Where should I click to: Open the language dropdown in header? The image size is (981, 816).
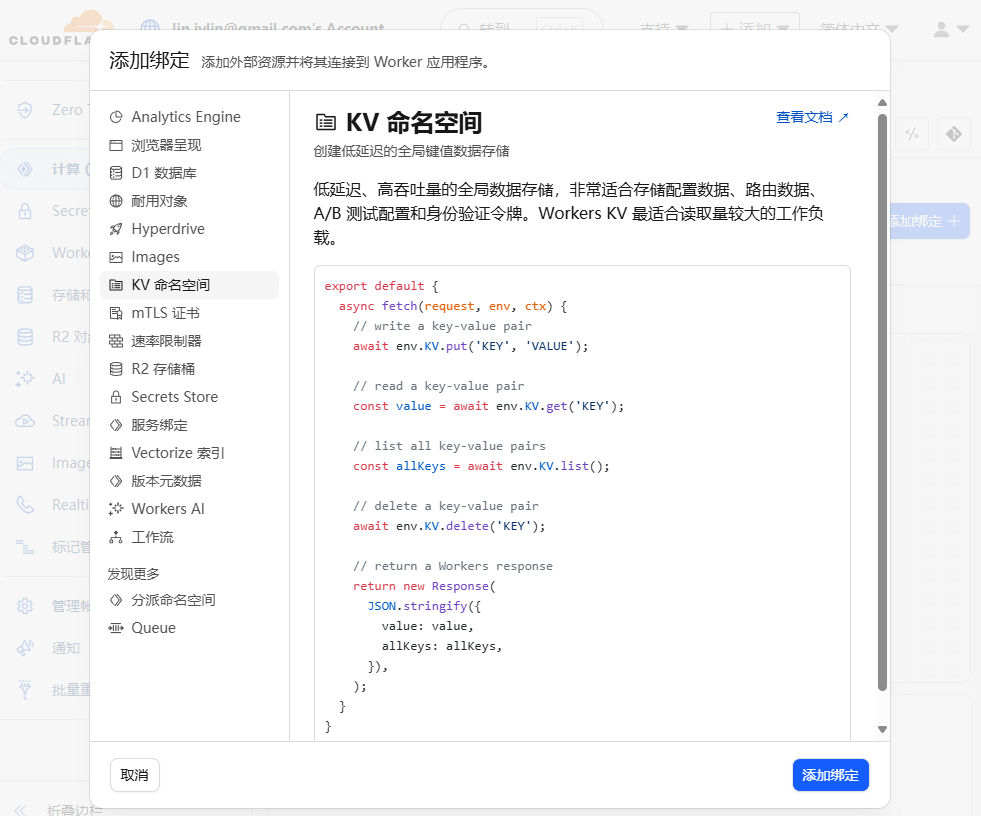(x=859, y=29)
